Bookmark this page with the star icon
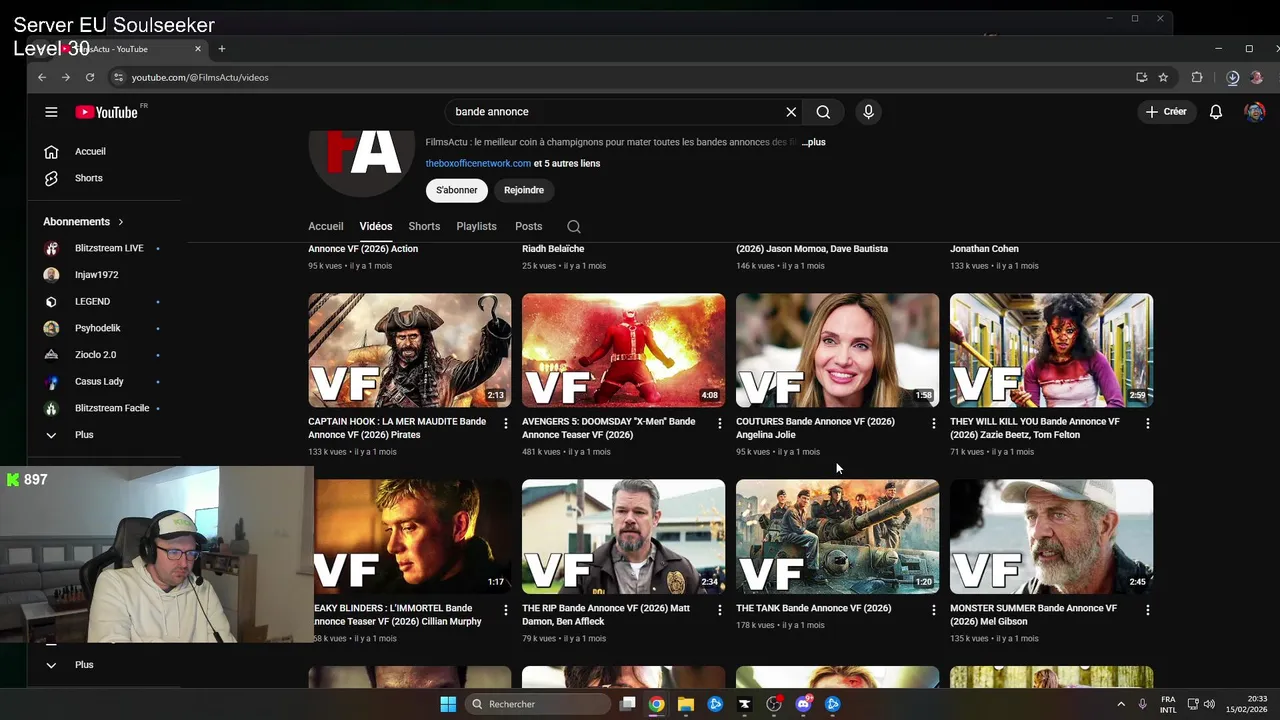The width and height of the screenshot is (1280, 720). 1163,77
